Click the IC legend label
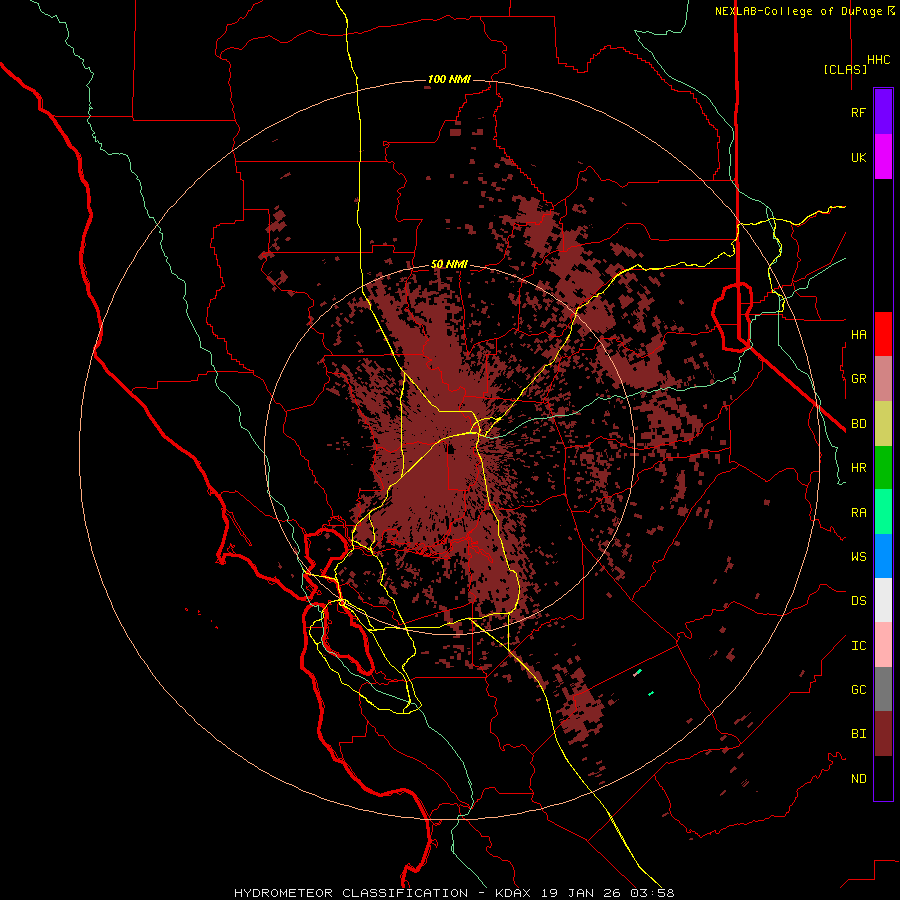900x900 pixels. click(858, 646)
